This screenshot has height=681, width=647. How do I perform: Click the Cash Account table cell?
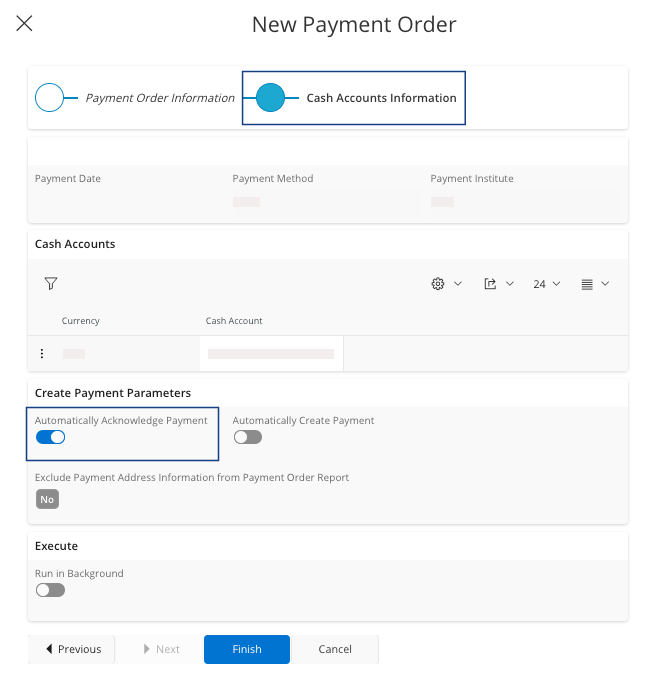(x=270, y=353)
